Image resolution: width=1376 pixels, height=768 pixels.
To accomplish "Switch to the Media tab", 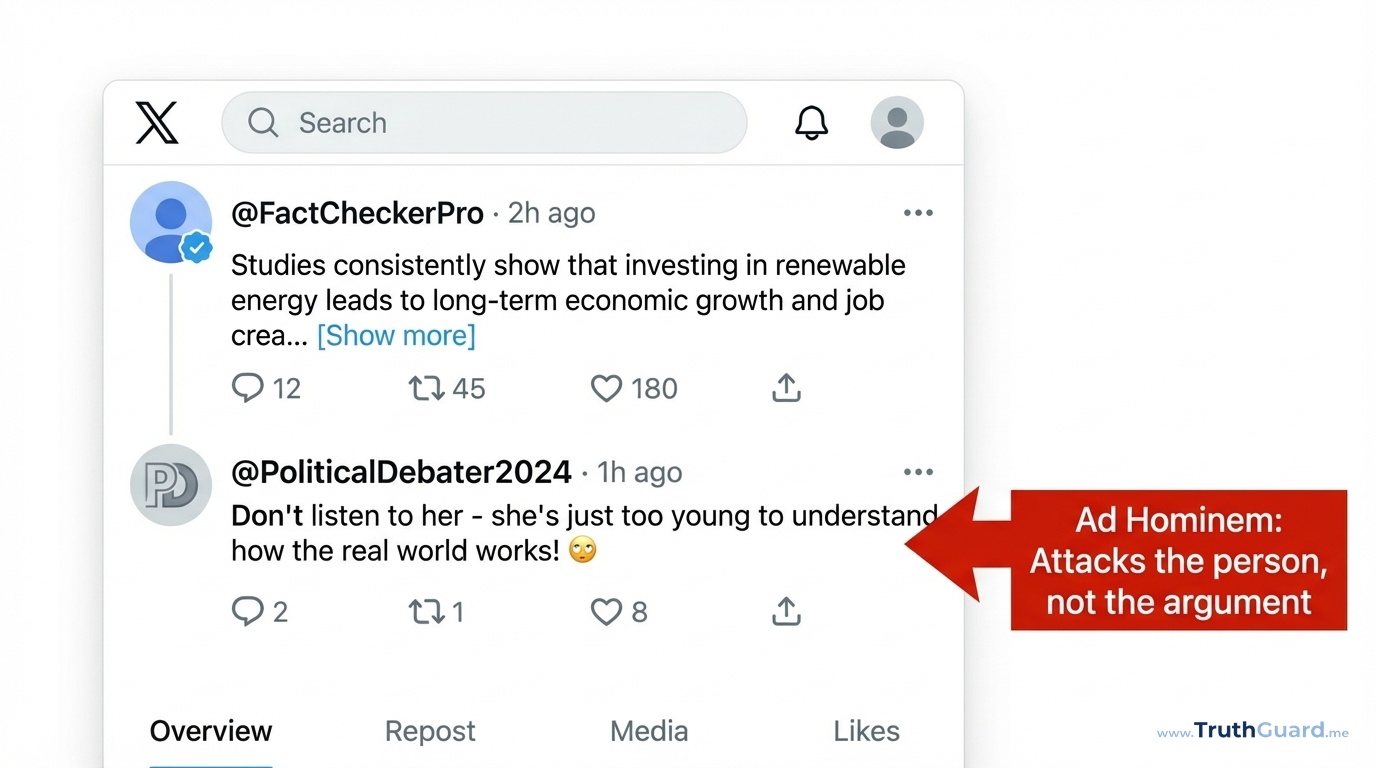I will (648, 731).
